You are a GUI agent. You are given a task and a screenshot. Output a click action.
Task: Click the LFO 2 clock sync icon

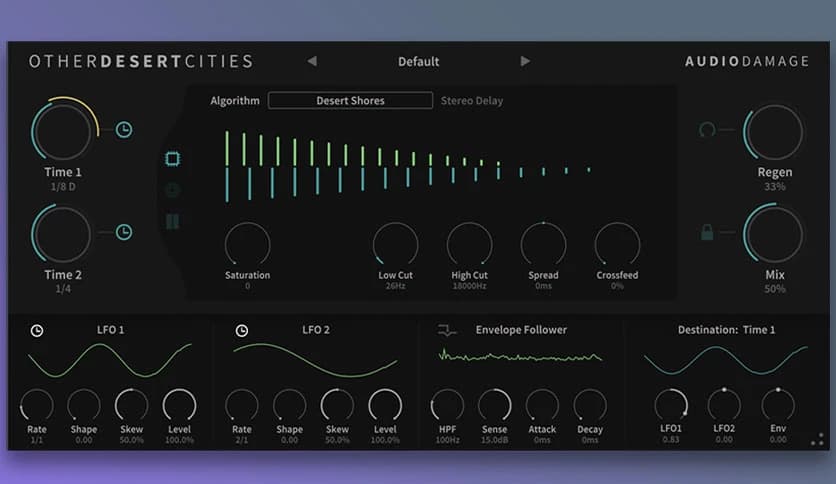pos(241,330)
